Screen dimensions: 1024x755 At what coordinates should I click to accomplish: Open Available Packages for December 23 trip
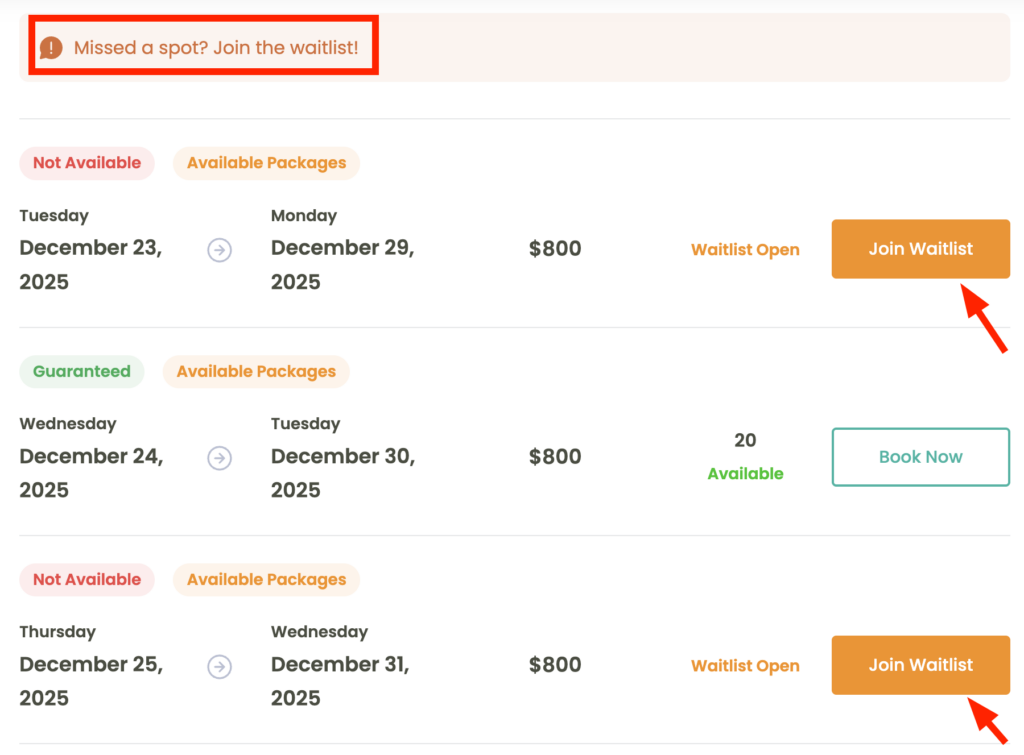[266, 163]
